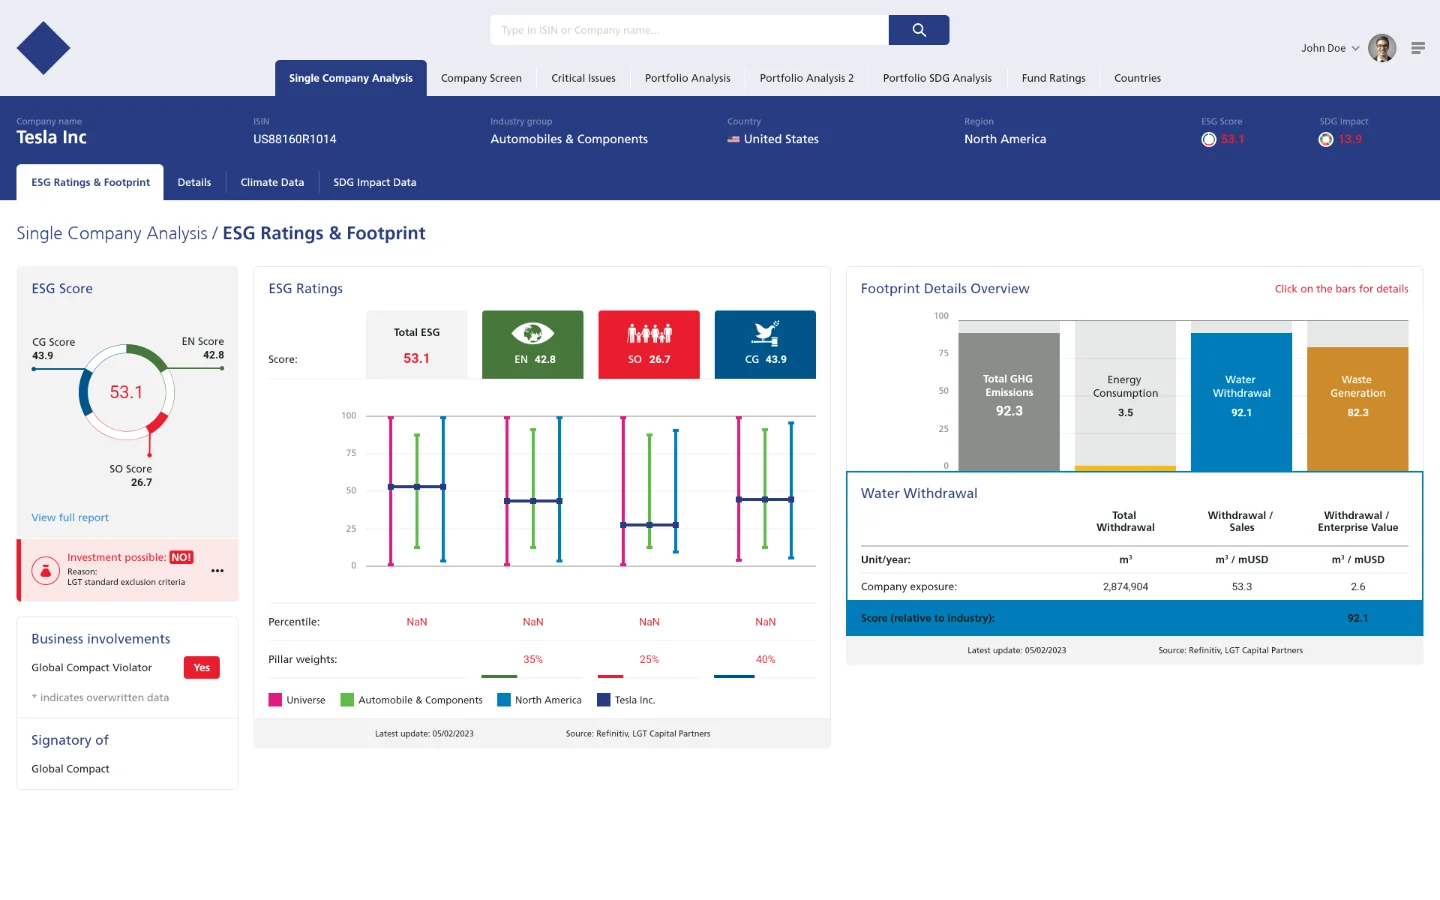This screenshot has width=1440, height=900.
Task: Click the Global Compact signatory entry
Action: [70, 769]
